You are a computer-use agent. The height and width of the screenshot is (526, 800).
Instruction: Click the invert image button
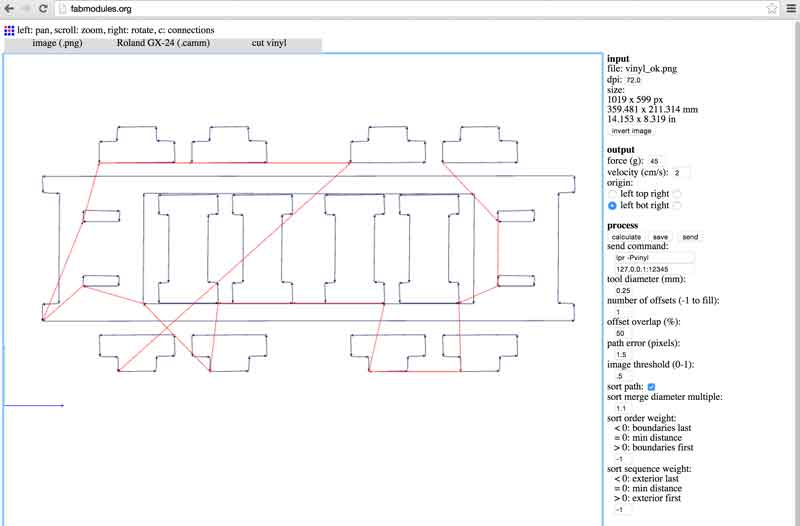pyautogui.click(x=632, y=131)
